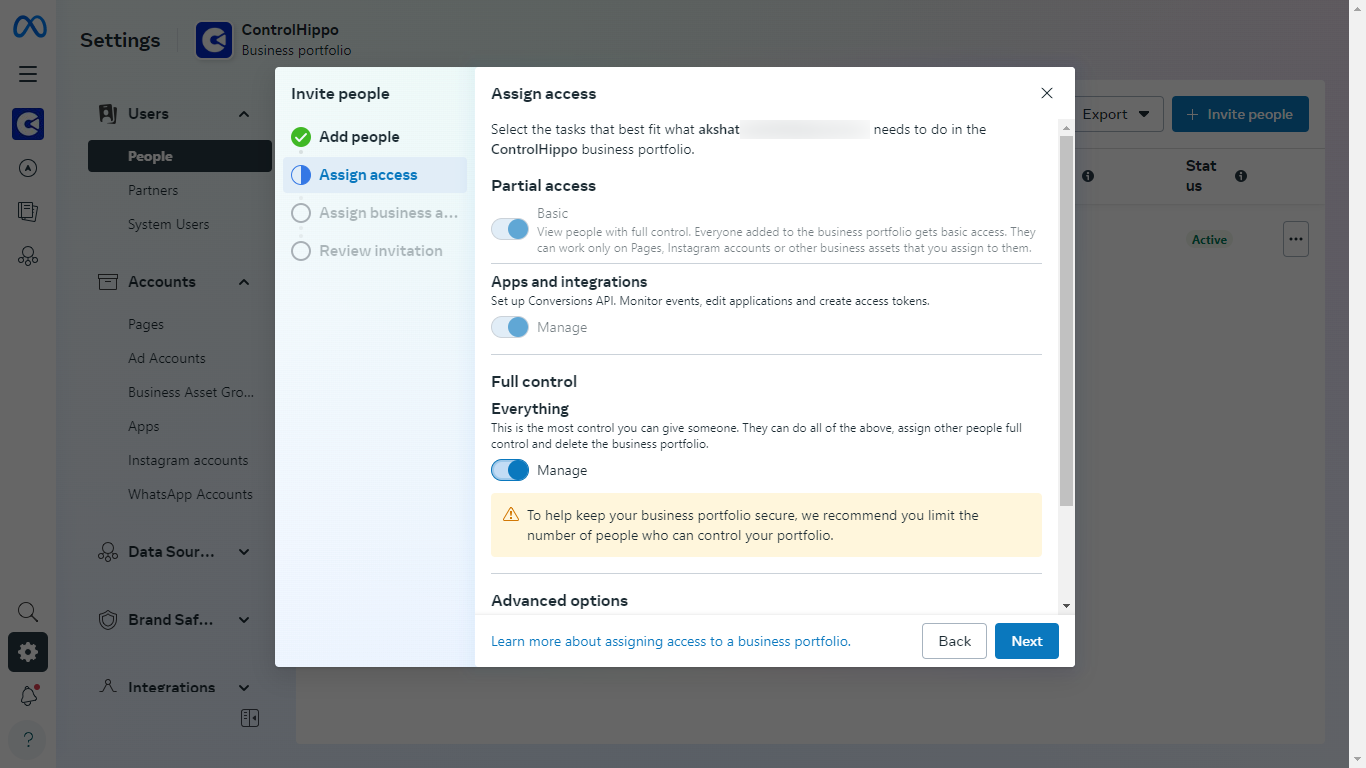The image size is (1366, 768).
Task: Click the Next button
Action: coord(1026,641)
